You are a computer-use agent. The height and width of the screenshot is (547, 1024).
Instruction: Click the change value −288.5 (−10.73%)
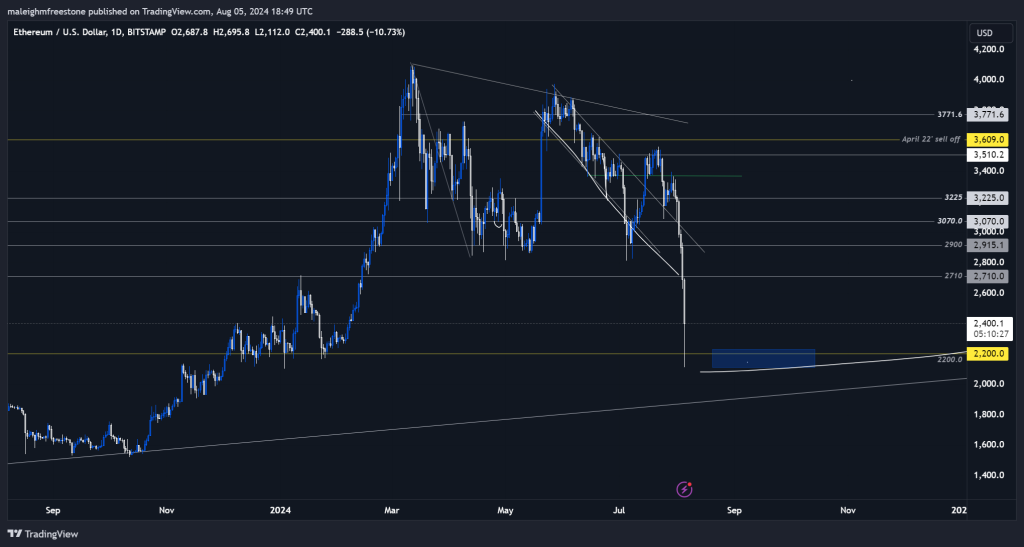click(x=370, y=31)
